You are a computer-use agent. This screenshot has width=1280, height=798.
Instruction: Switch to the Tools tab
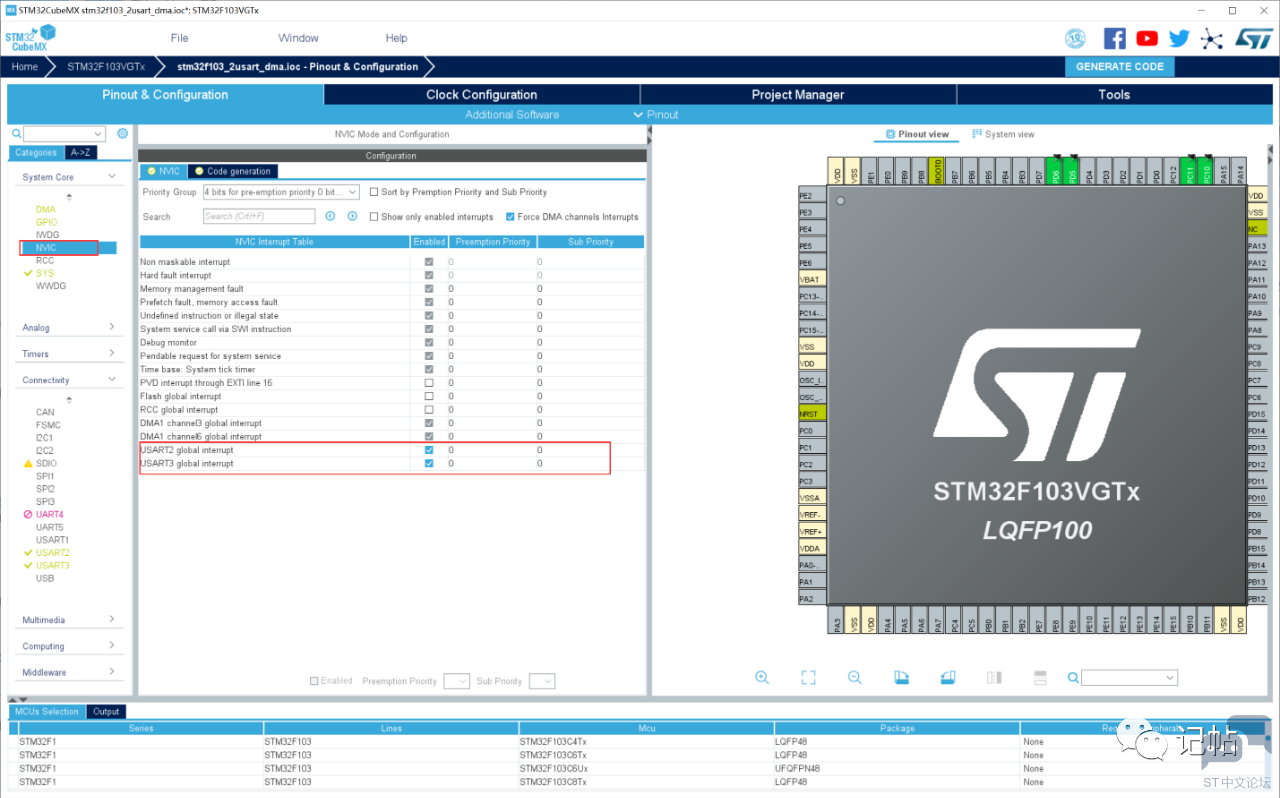click(1114, 95)
